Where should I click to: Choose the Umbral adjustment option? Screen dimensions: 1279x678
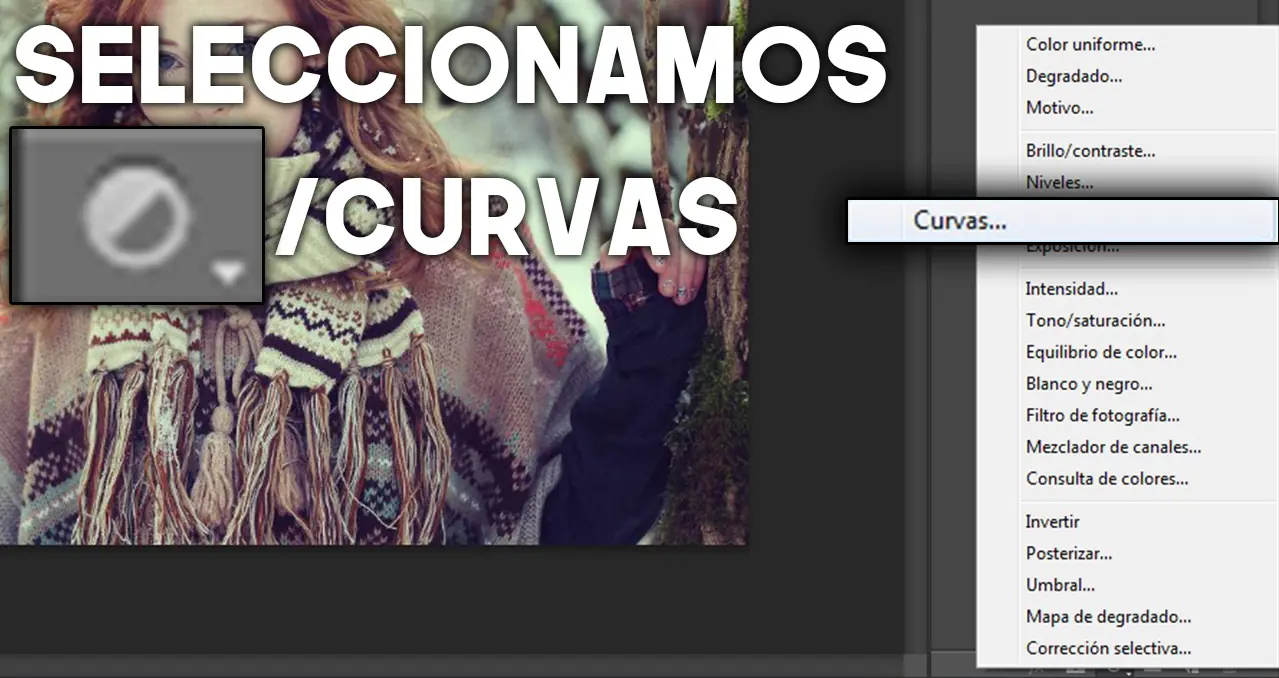click(1060, 586)
